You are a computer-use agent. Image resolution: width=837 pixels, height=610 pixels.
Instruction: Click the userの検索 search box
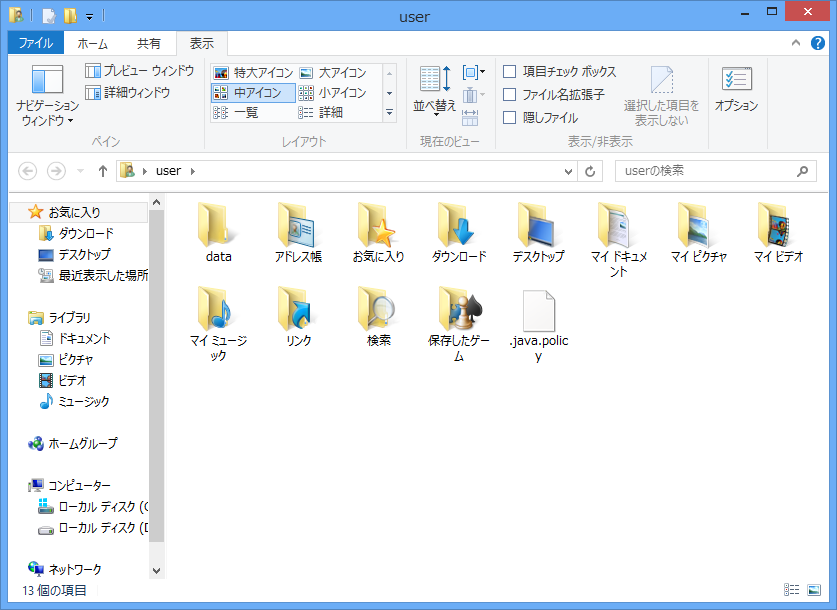[715, 171]
